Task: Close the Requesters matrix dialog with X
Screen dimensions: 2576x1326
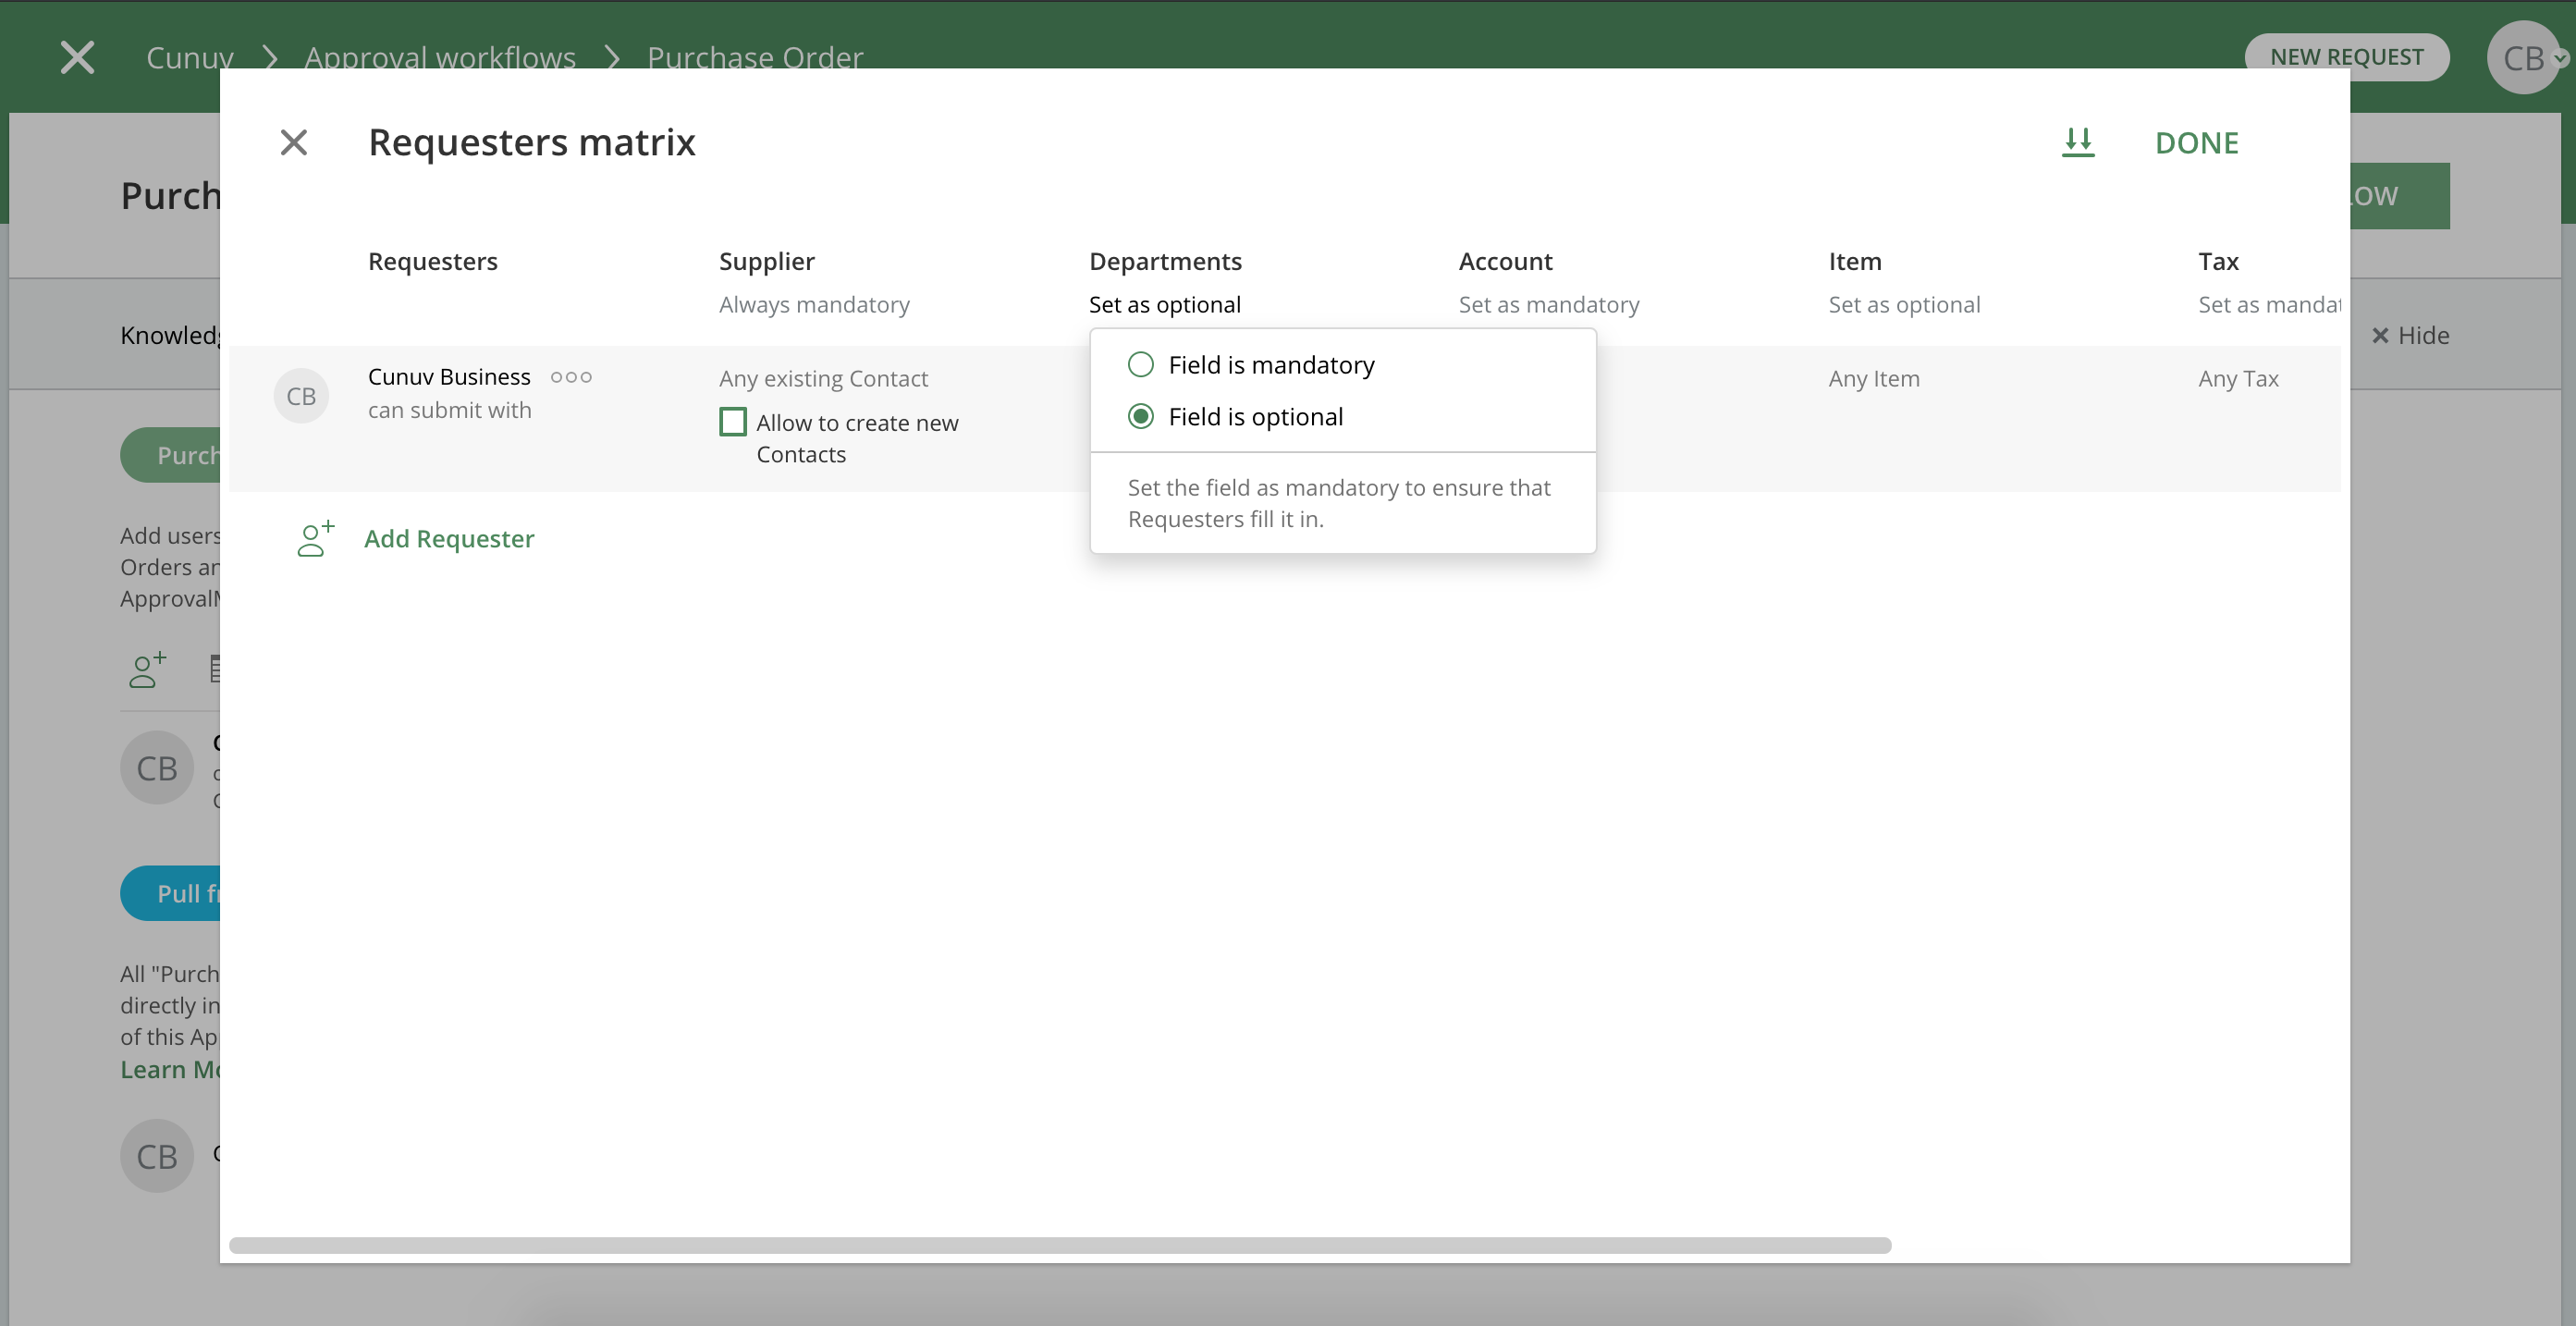Action: [293, 143]
